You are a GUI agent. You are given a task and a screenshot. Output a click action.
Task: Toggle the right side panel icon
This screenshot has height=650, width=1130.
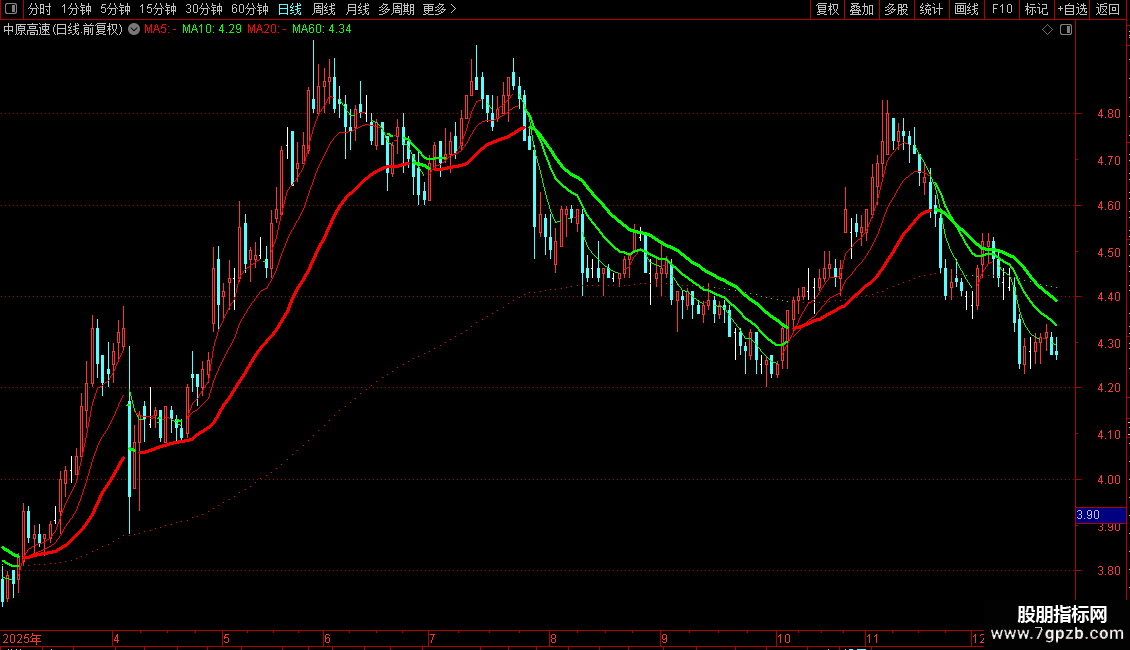(1065, 30)
